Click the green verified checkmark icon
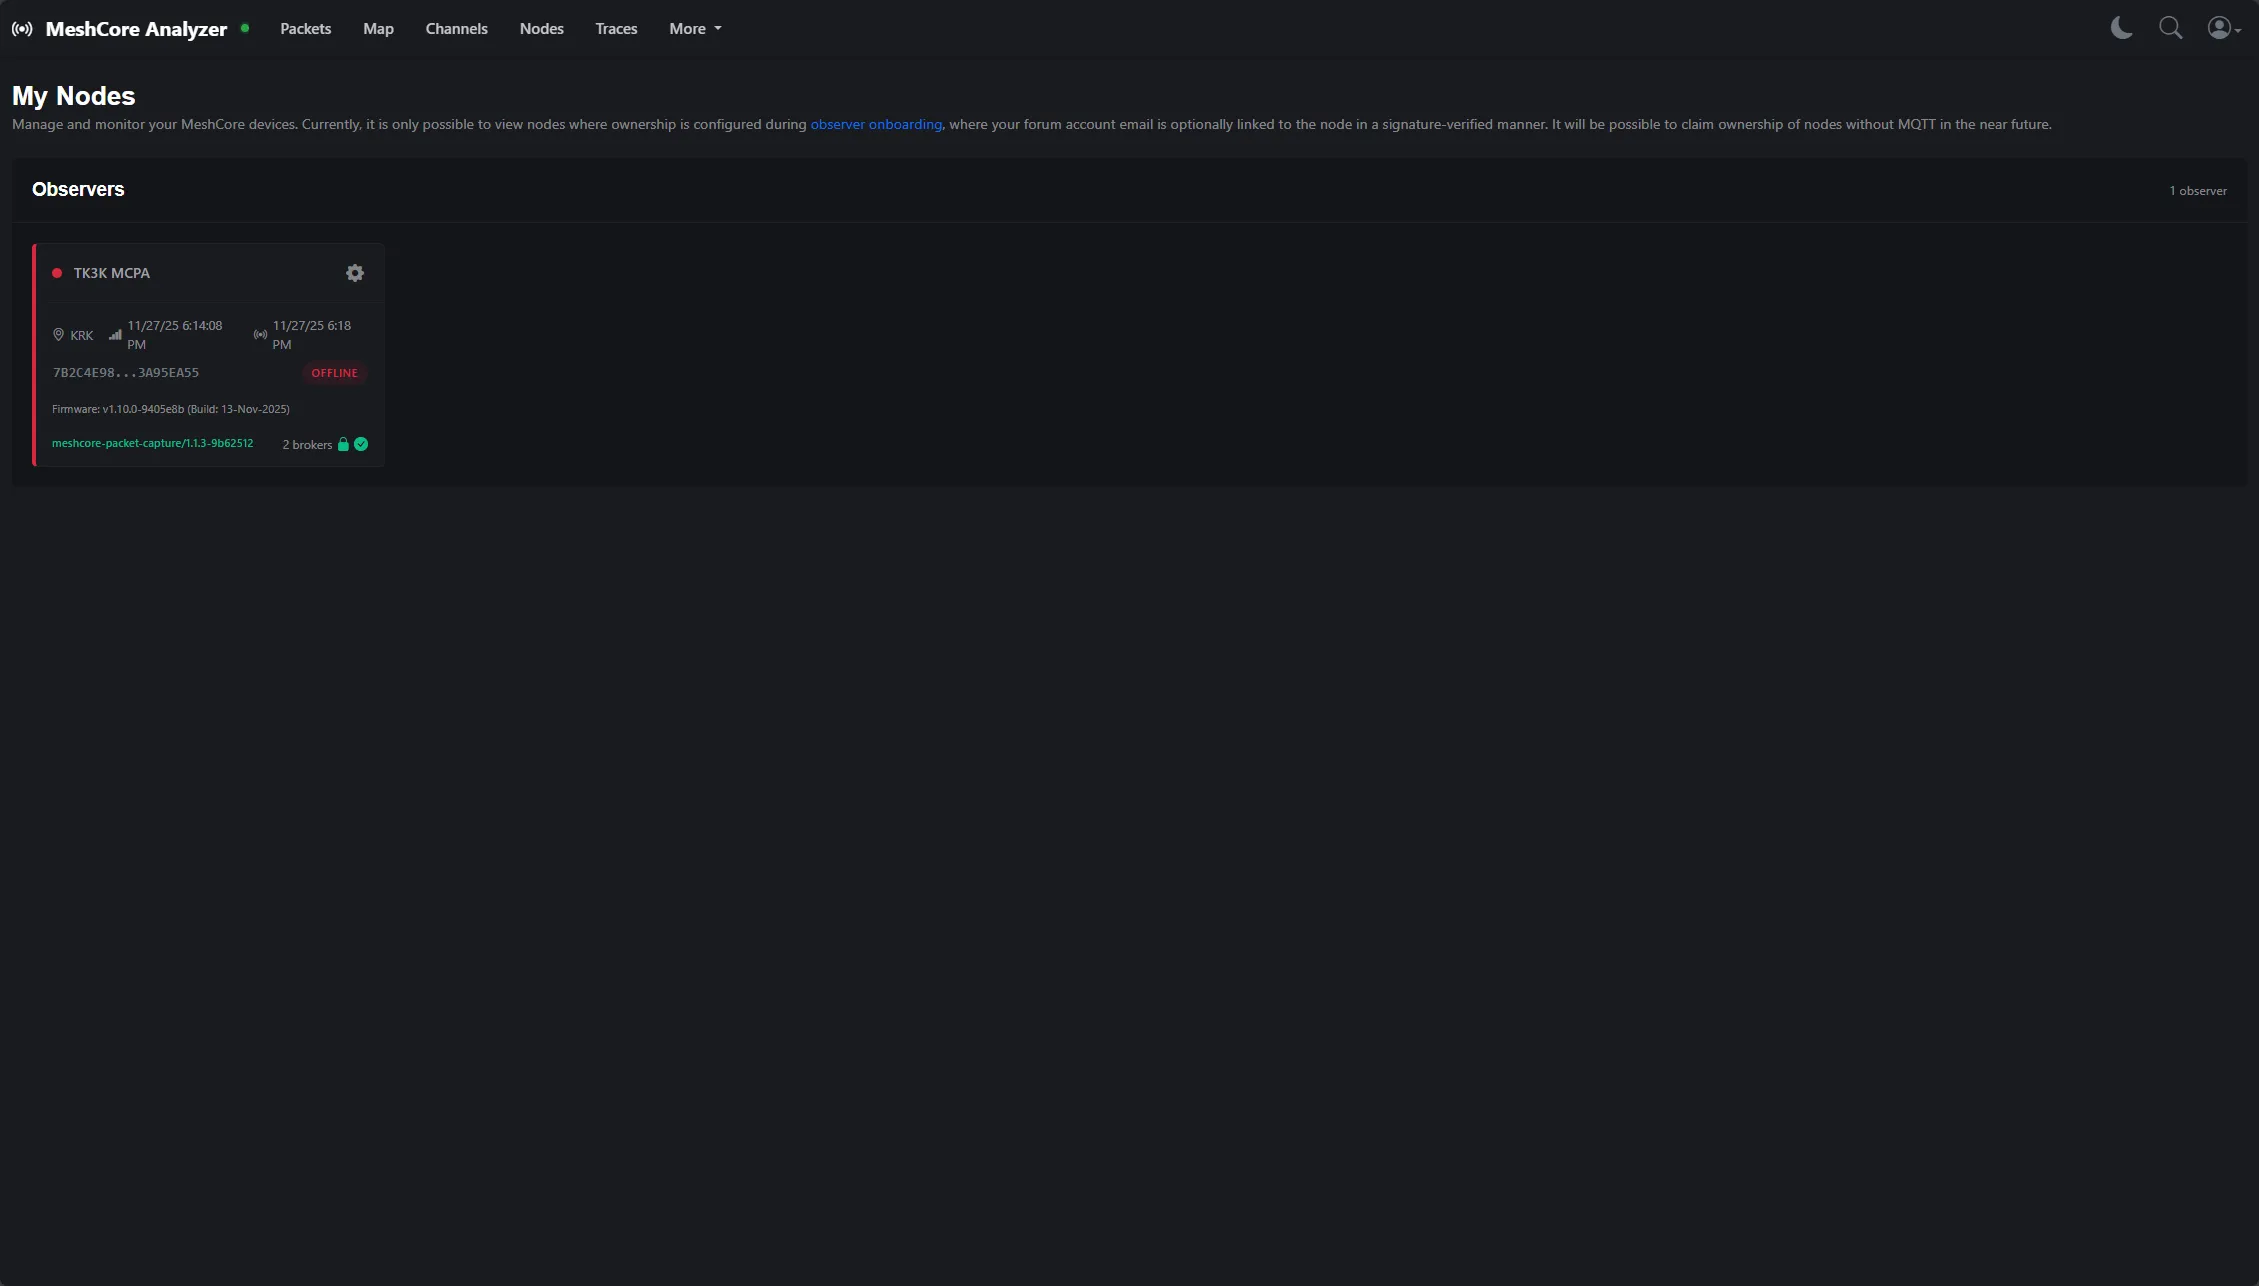The image size is (2259, 1286). coord(361,444)
